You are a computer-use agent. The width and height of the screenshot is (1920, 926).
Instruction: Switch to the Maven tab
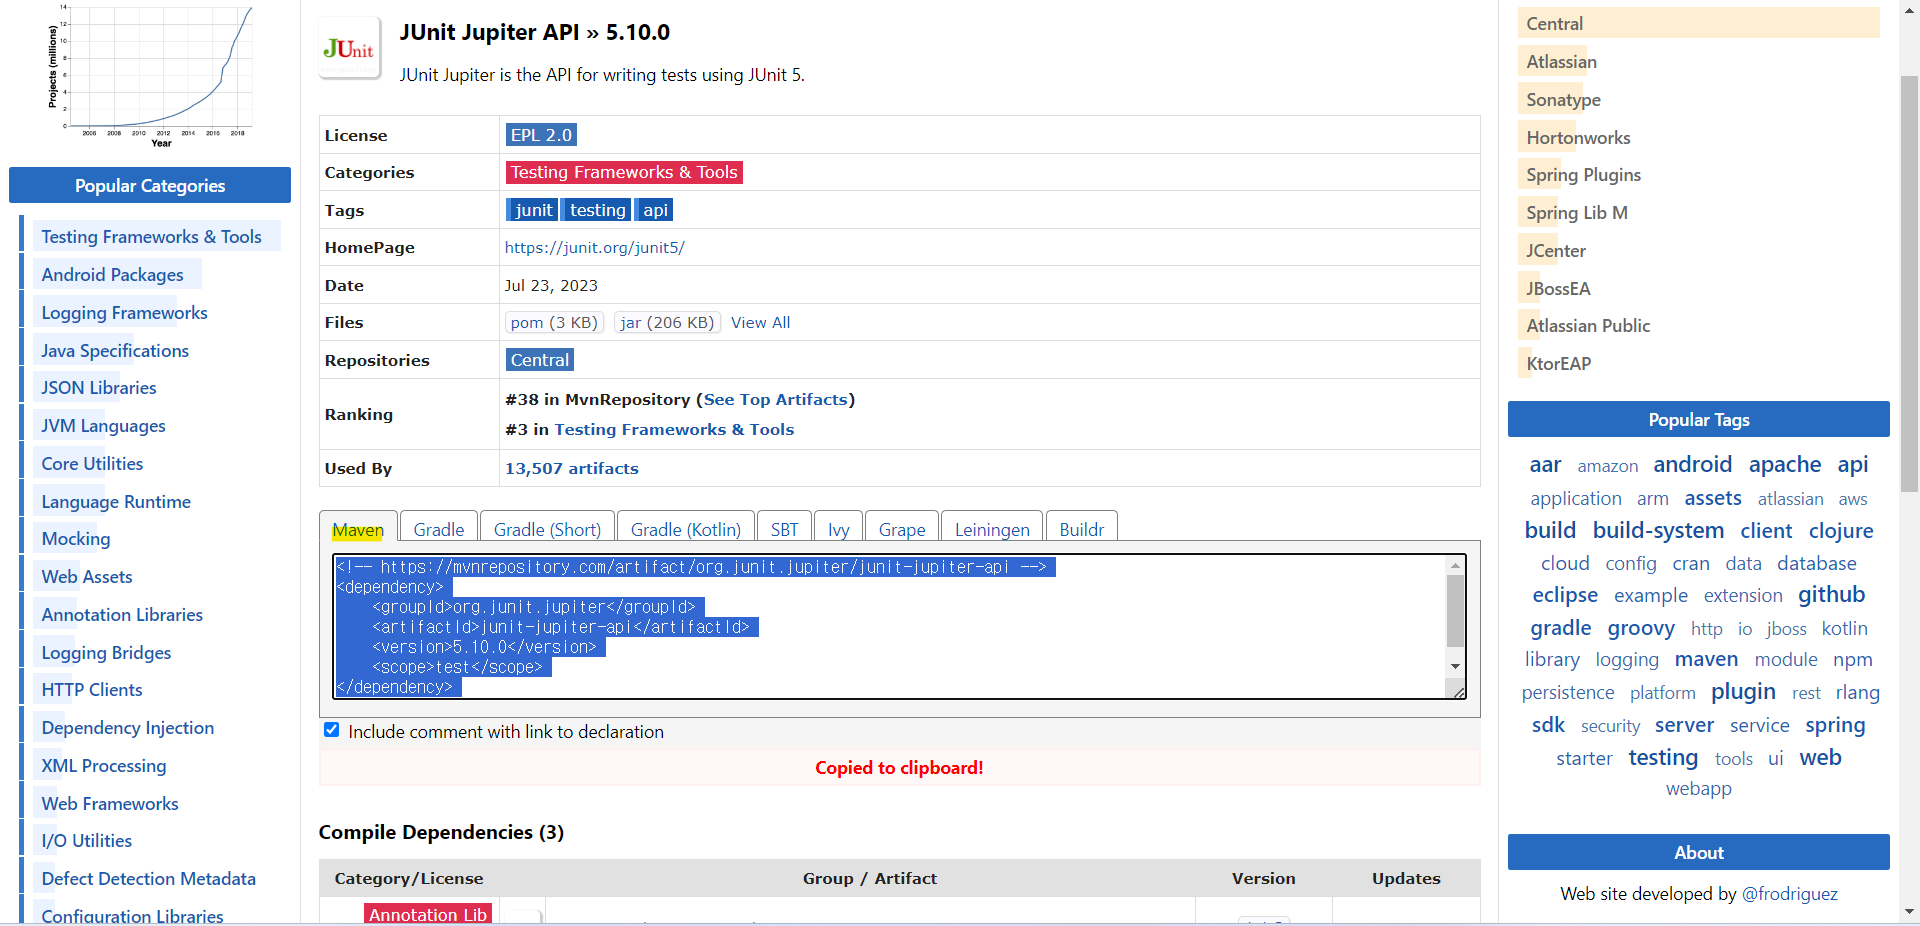point(358,528)
